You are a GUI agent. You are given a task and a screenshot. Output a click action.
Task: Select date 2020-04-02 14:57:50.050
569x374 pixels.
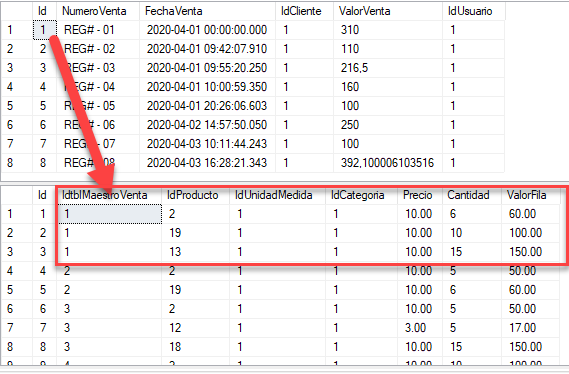click(208, 125)
